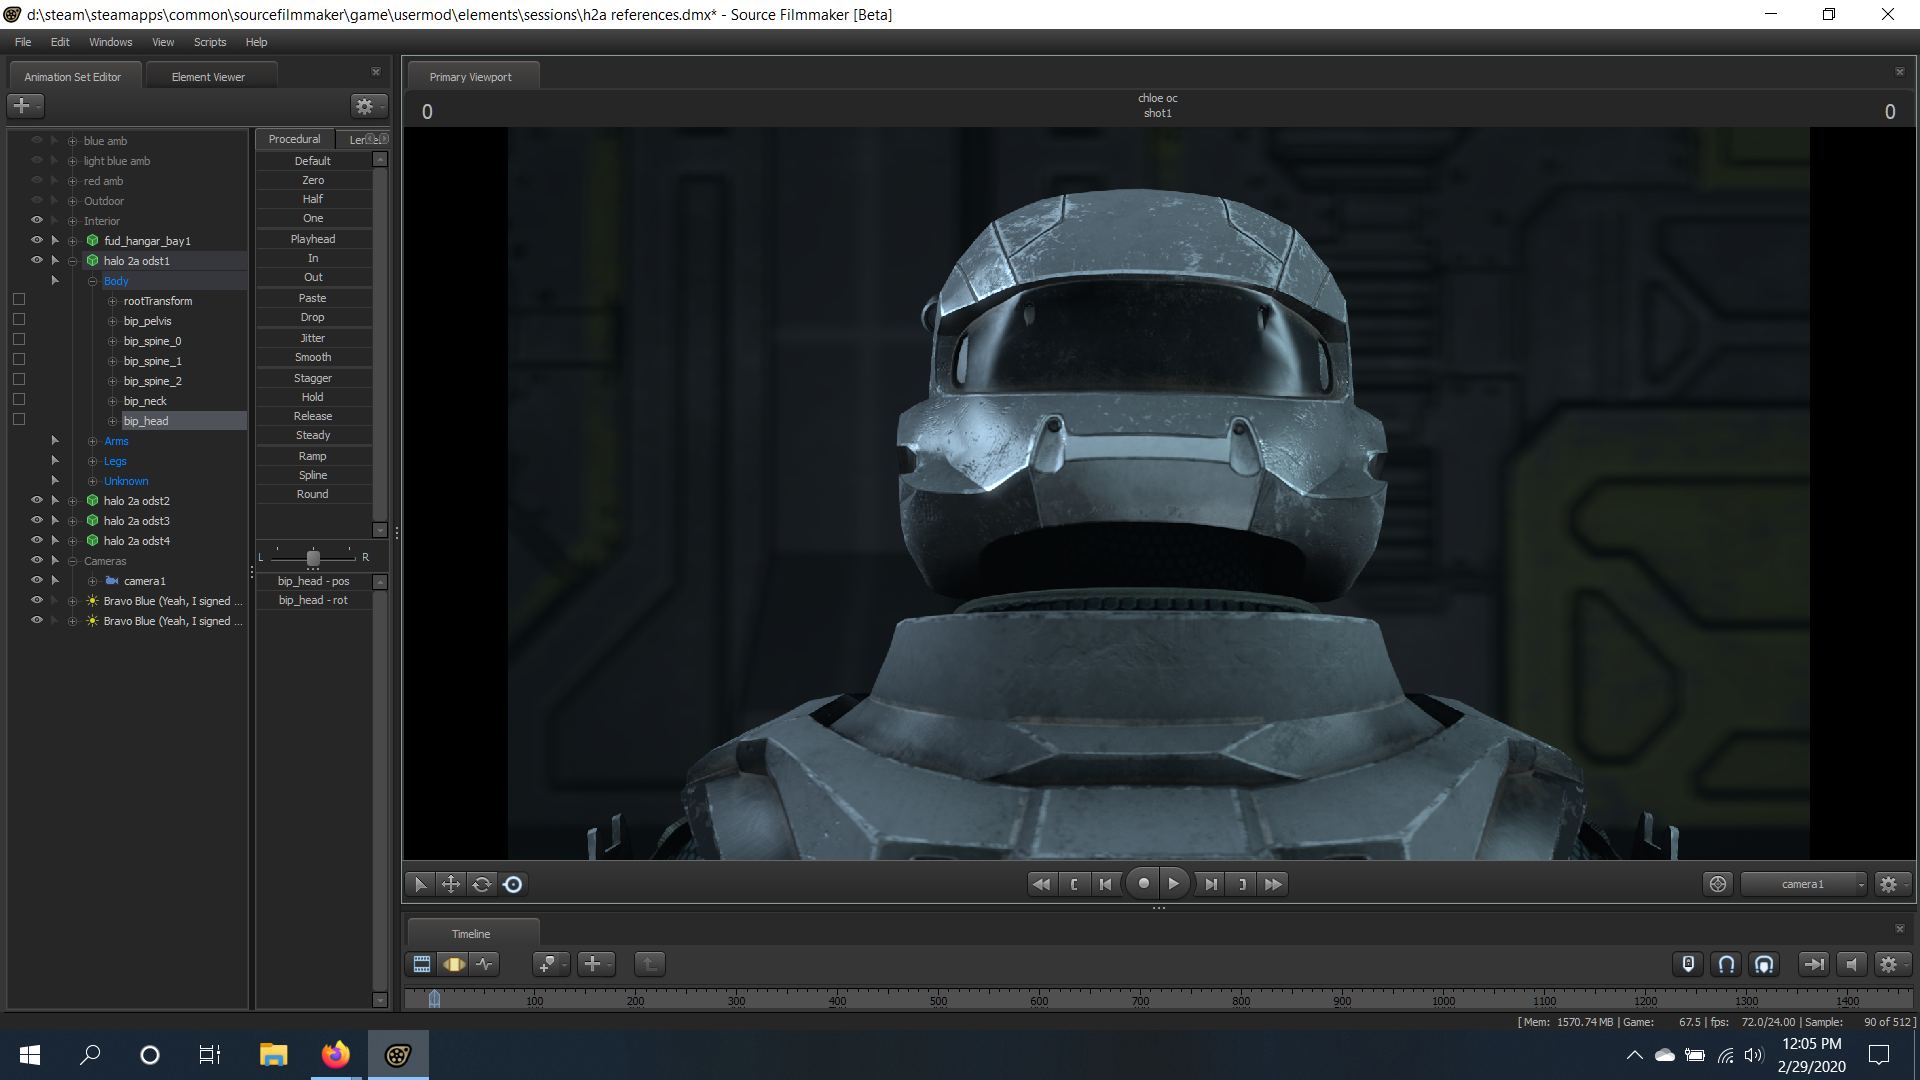Check the box beside bip_head
The height and width of the screenshot is (1080, 1920).
(19, 419)
